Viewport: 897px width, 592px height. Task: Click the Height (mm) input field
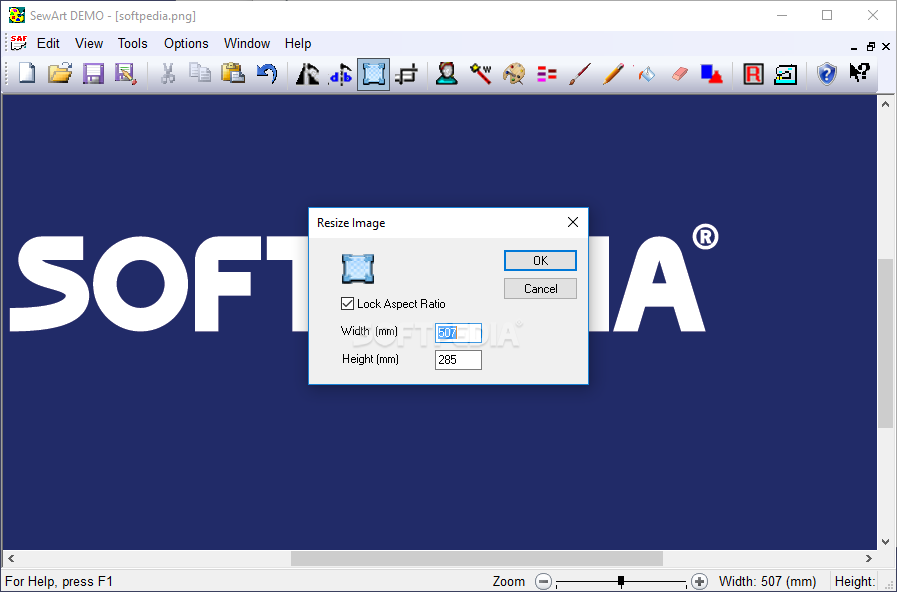[458, 360]
